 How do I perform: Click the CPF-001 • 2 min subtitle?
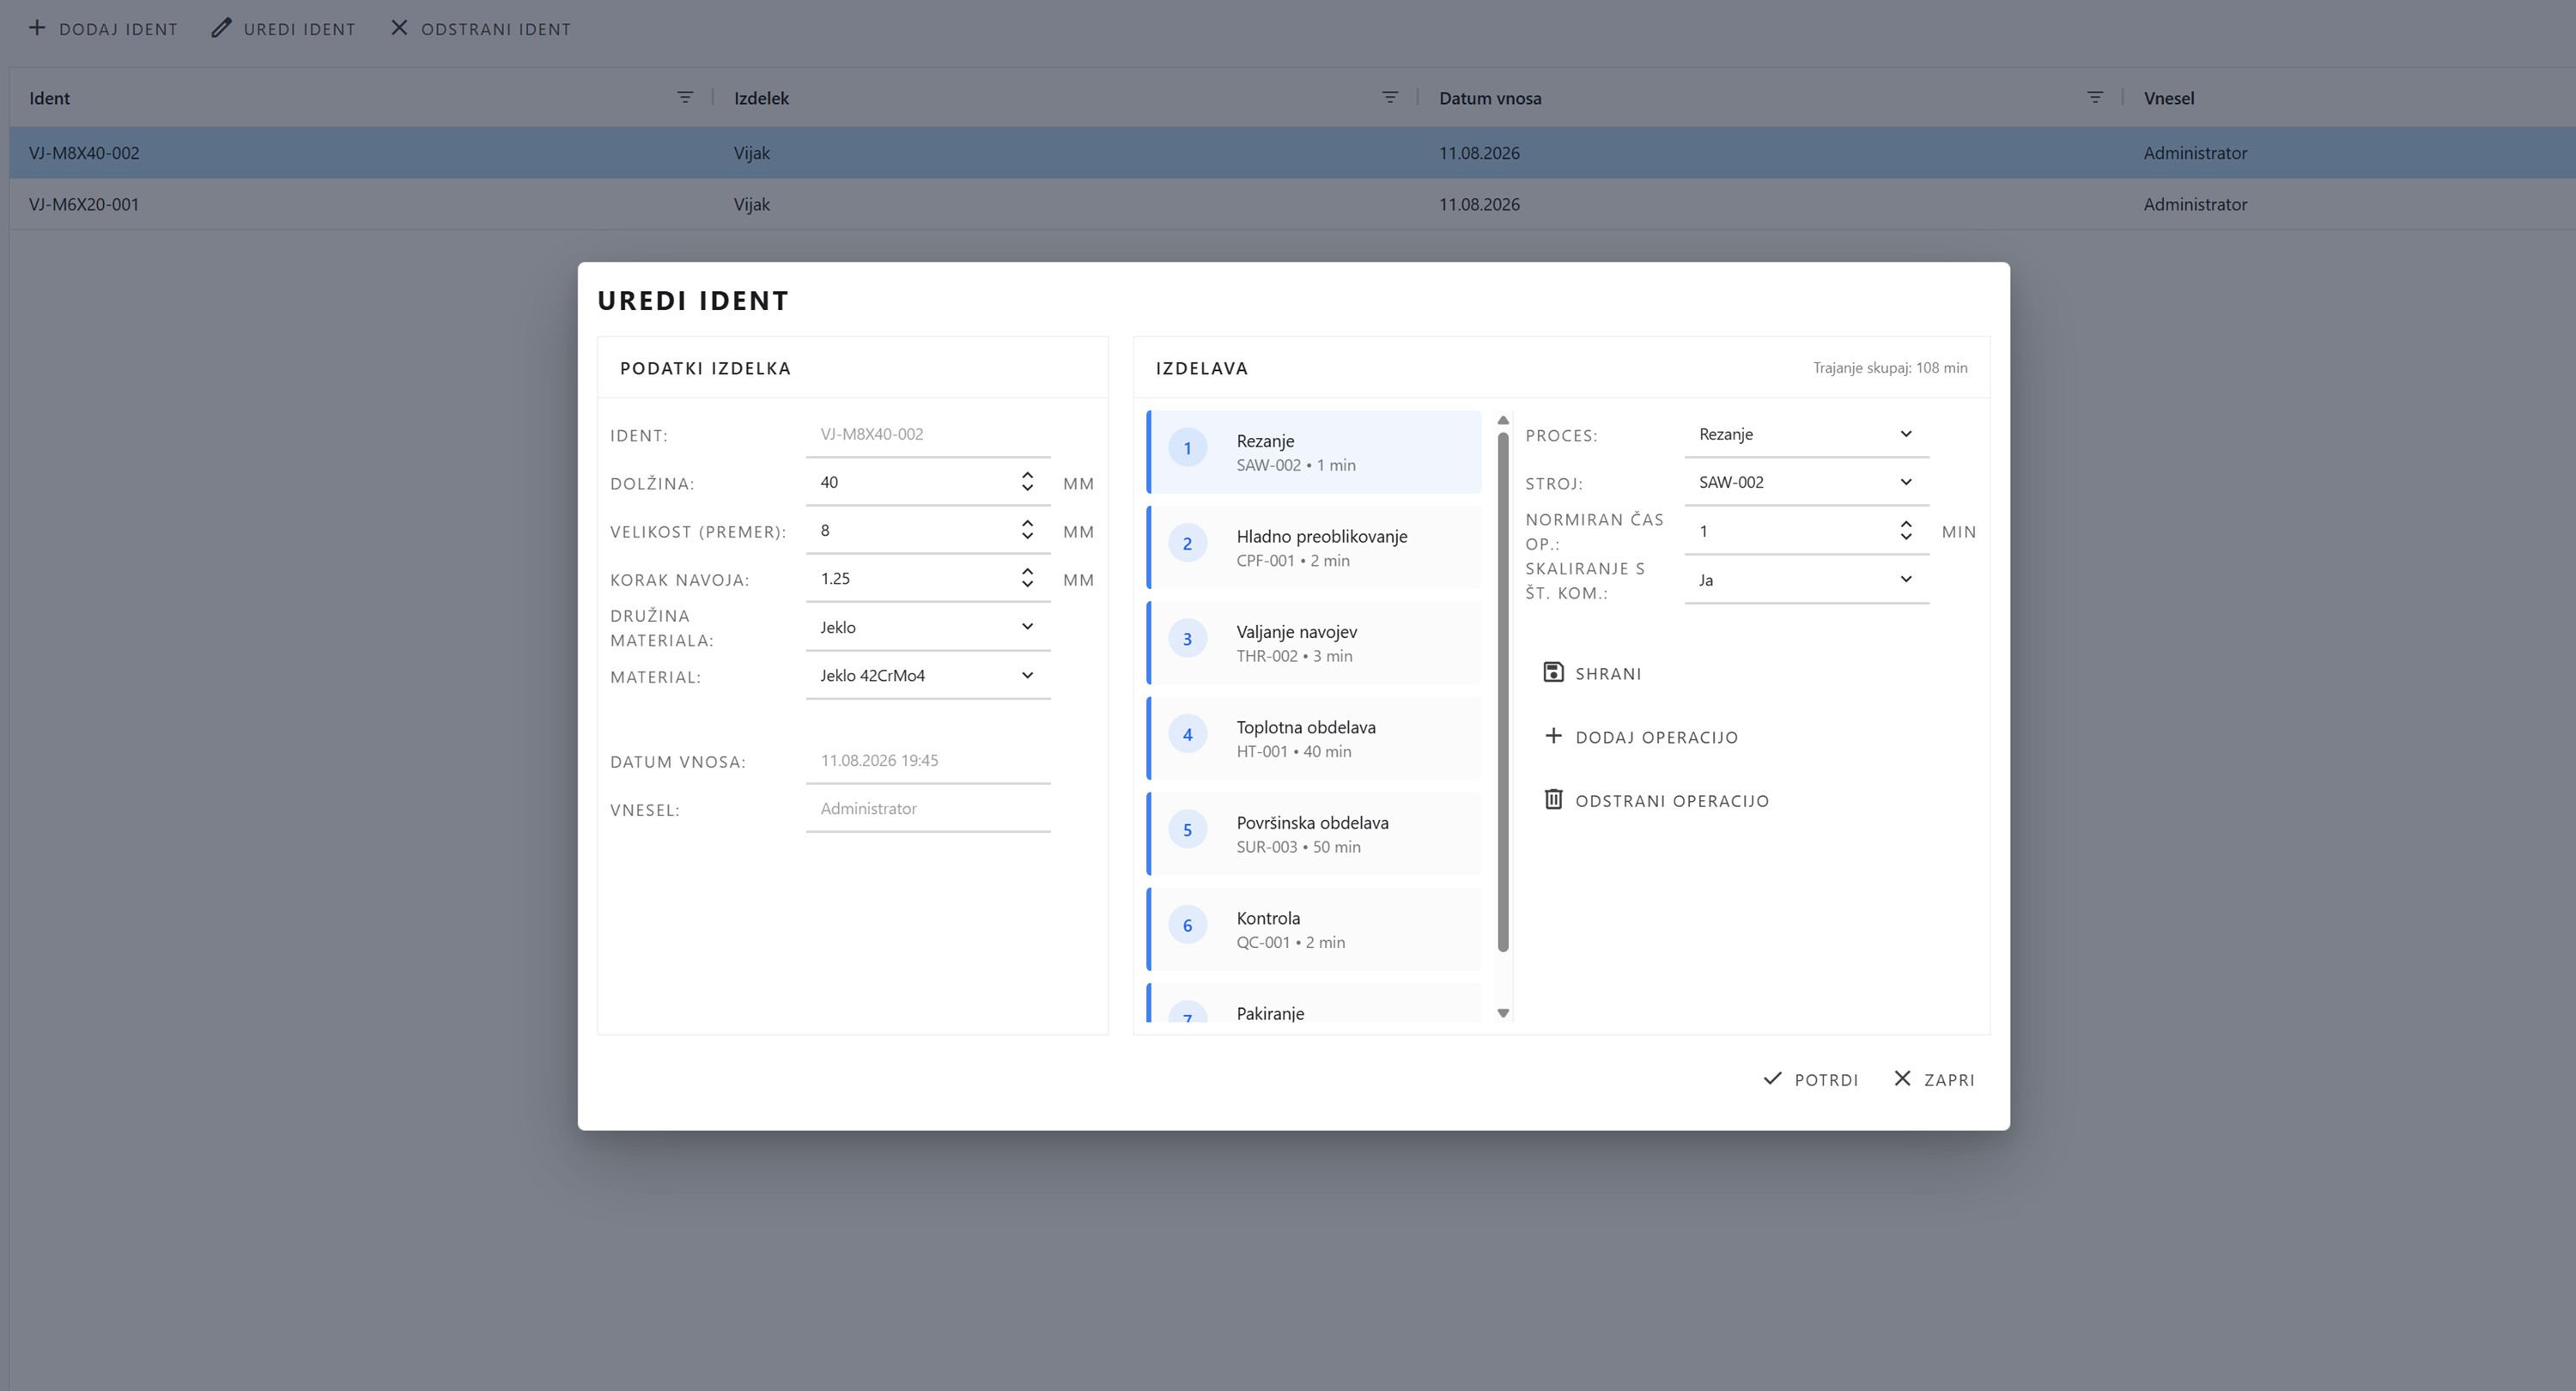1293,561
